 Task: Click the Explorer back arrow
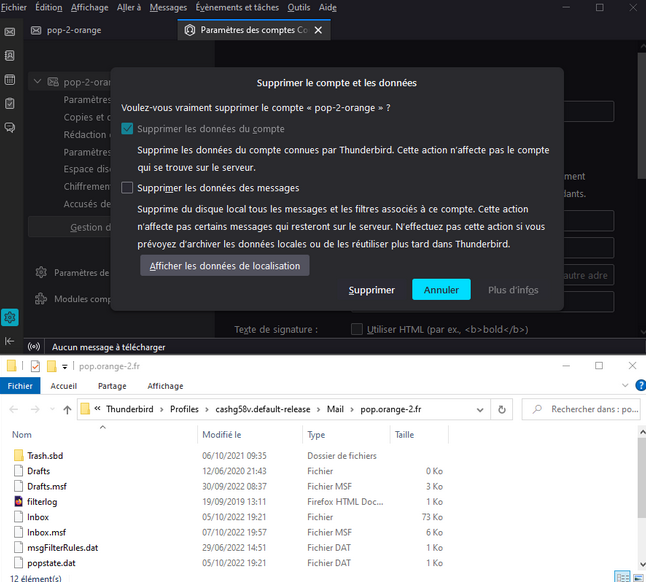tap(14, 409)
